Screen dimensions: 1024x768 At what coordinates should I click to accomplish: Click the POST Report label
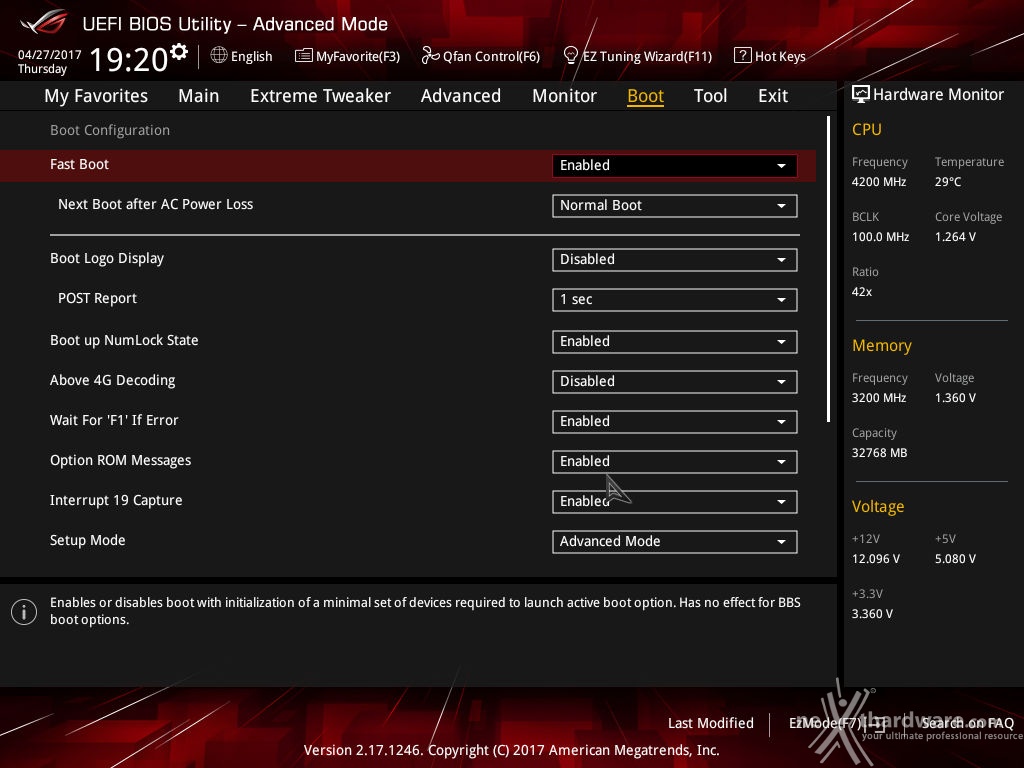[97, 298]
